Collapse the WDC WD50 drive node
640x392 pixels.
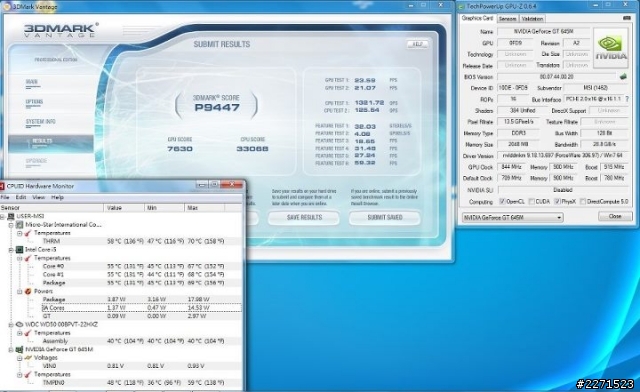11,325
